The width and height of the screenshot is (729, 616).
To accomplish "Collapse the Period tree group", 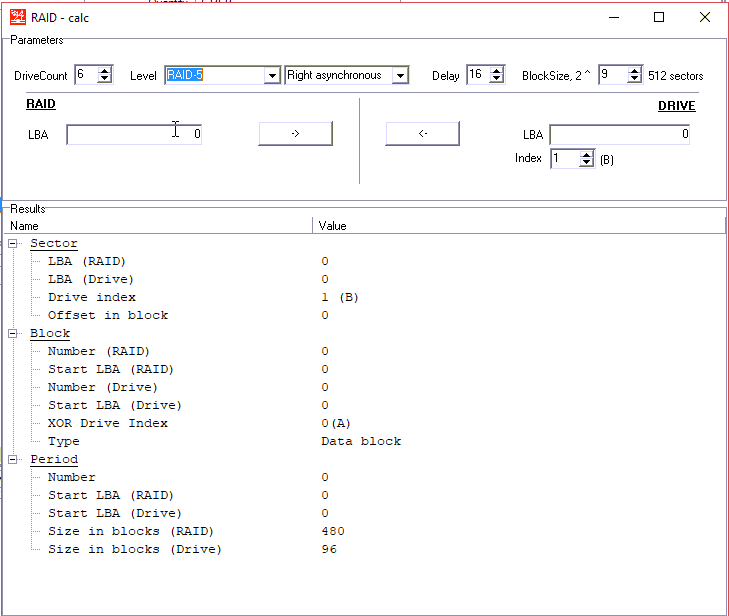I will (x=13, y=459).
